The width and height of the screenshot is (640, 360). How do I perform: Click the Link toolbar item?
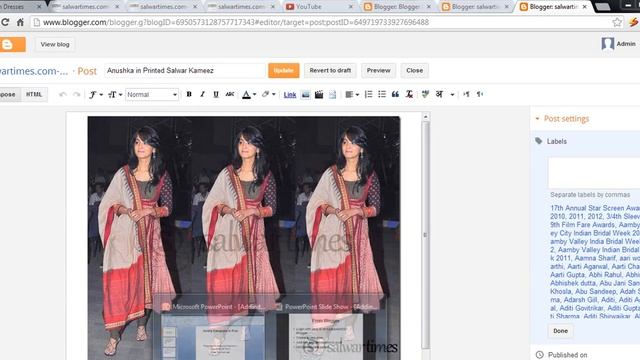pos(290,95)
